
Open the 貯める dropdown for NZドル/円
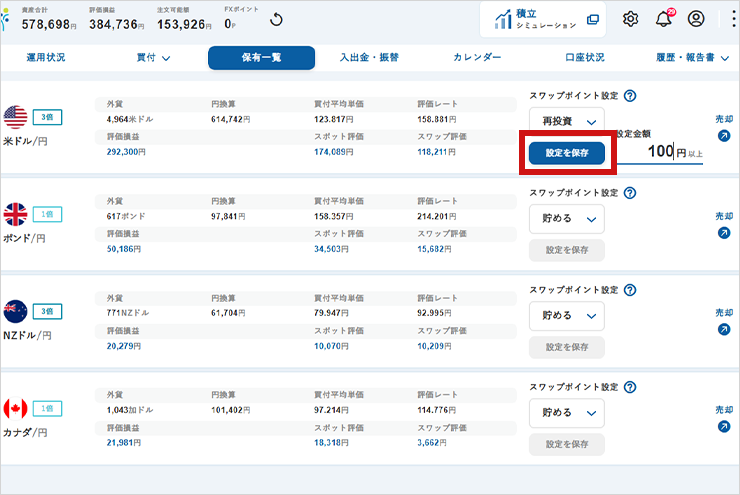tap(567, 316)
